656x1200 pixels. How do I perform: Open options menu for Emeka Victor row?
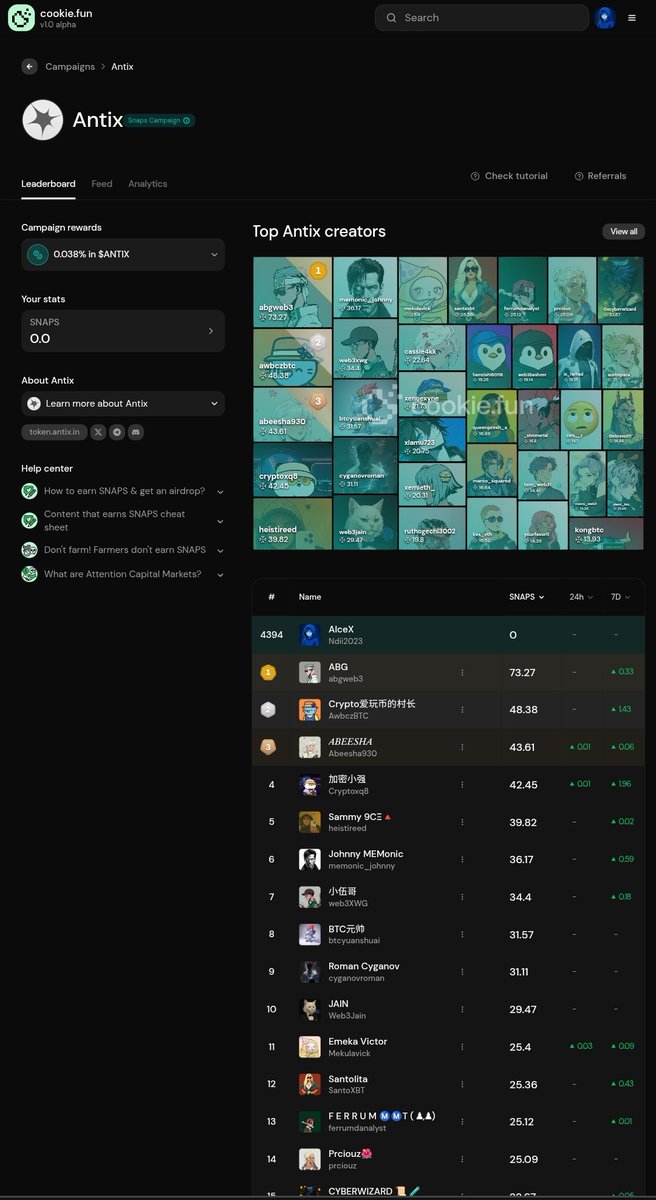pyautogui.click(x=462, y=1047)
